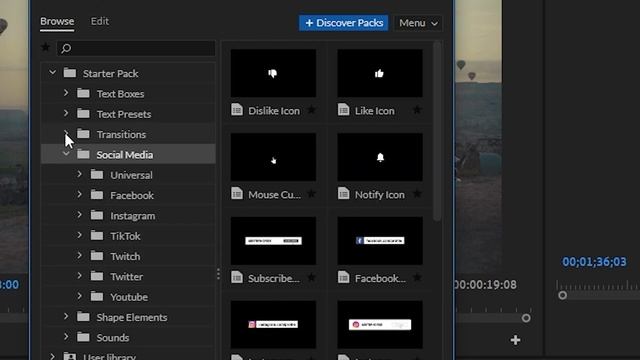
Task: Select the TikTok folder icon
Action: pos(97,236)
